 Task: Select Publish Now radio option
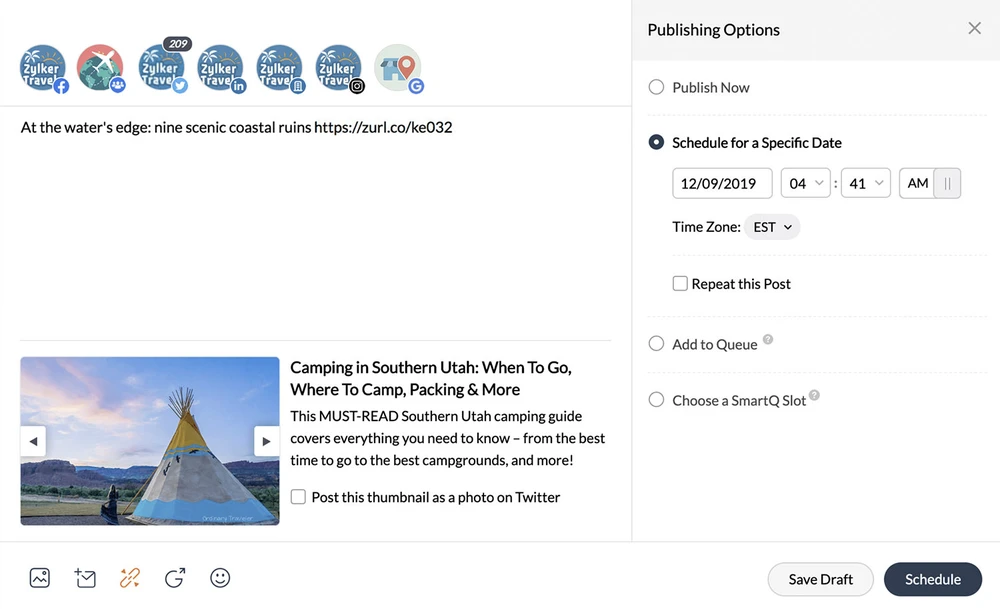click(657, 87)
